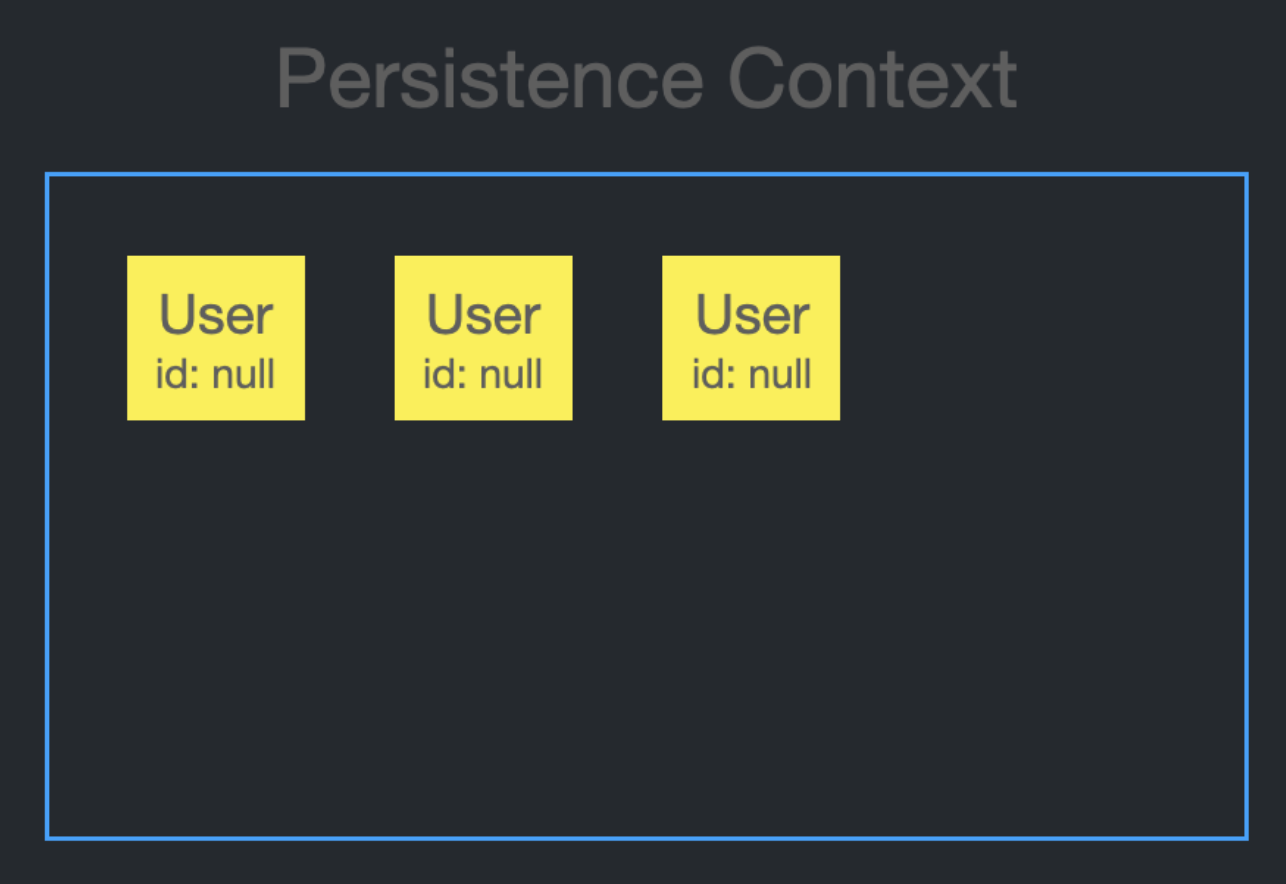Click "id: null" text in rightmost User box
The width and height of the screenshot is (1286, 884).
pos(752,375)
